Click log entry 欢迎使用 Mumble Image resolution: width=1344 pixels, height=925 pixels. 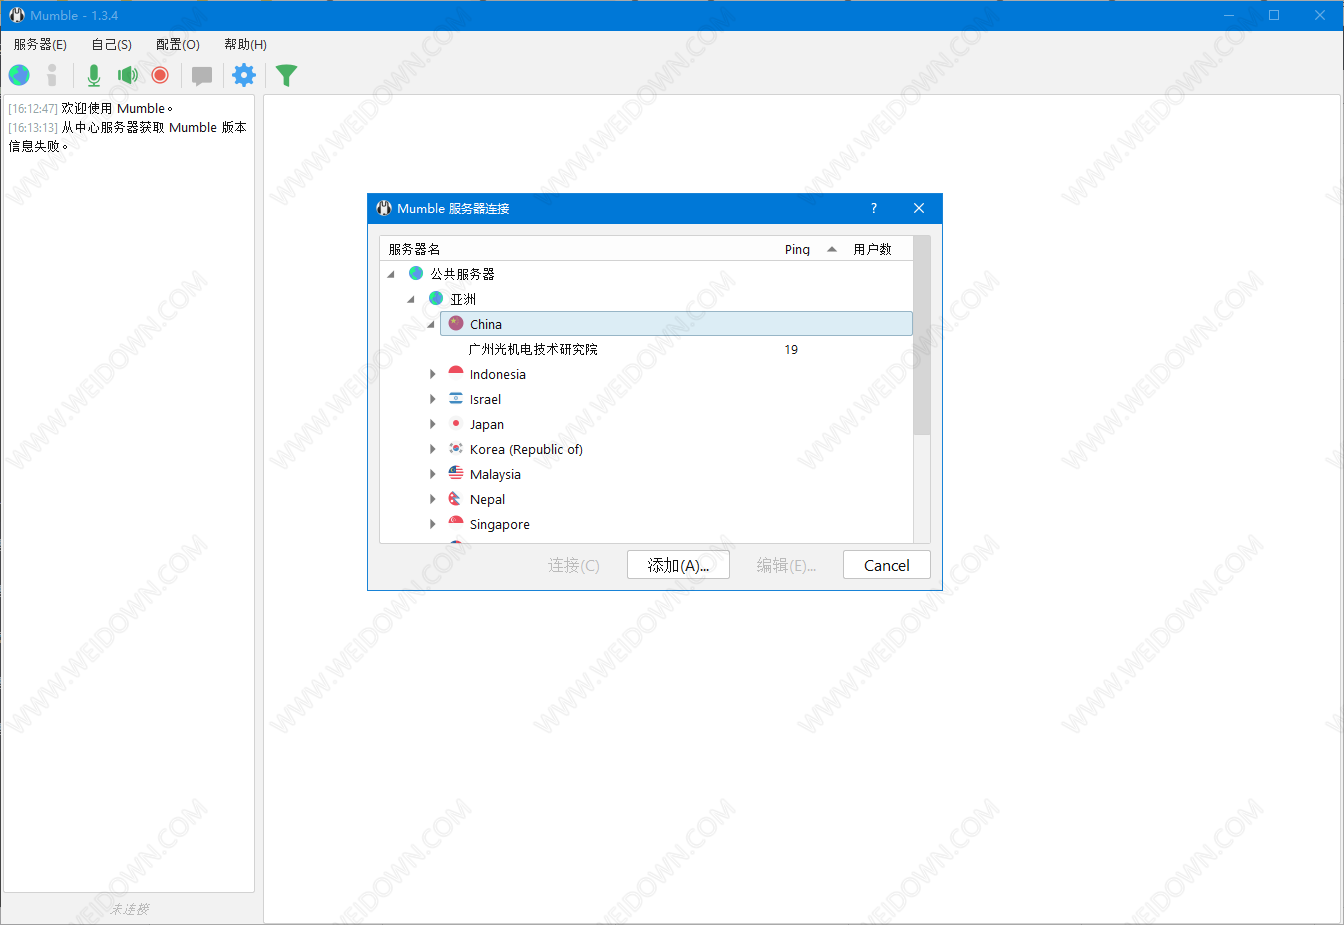[117, 108]
